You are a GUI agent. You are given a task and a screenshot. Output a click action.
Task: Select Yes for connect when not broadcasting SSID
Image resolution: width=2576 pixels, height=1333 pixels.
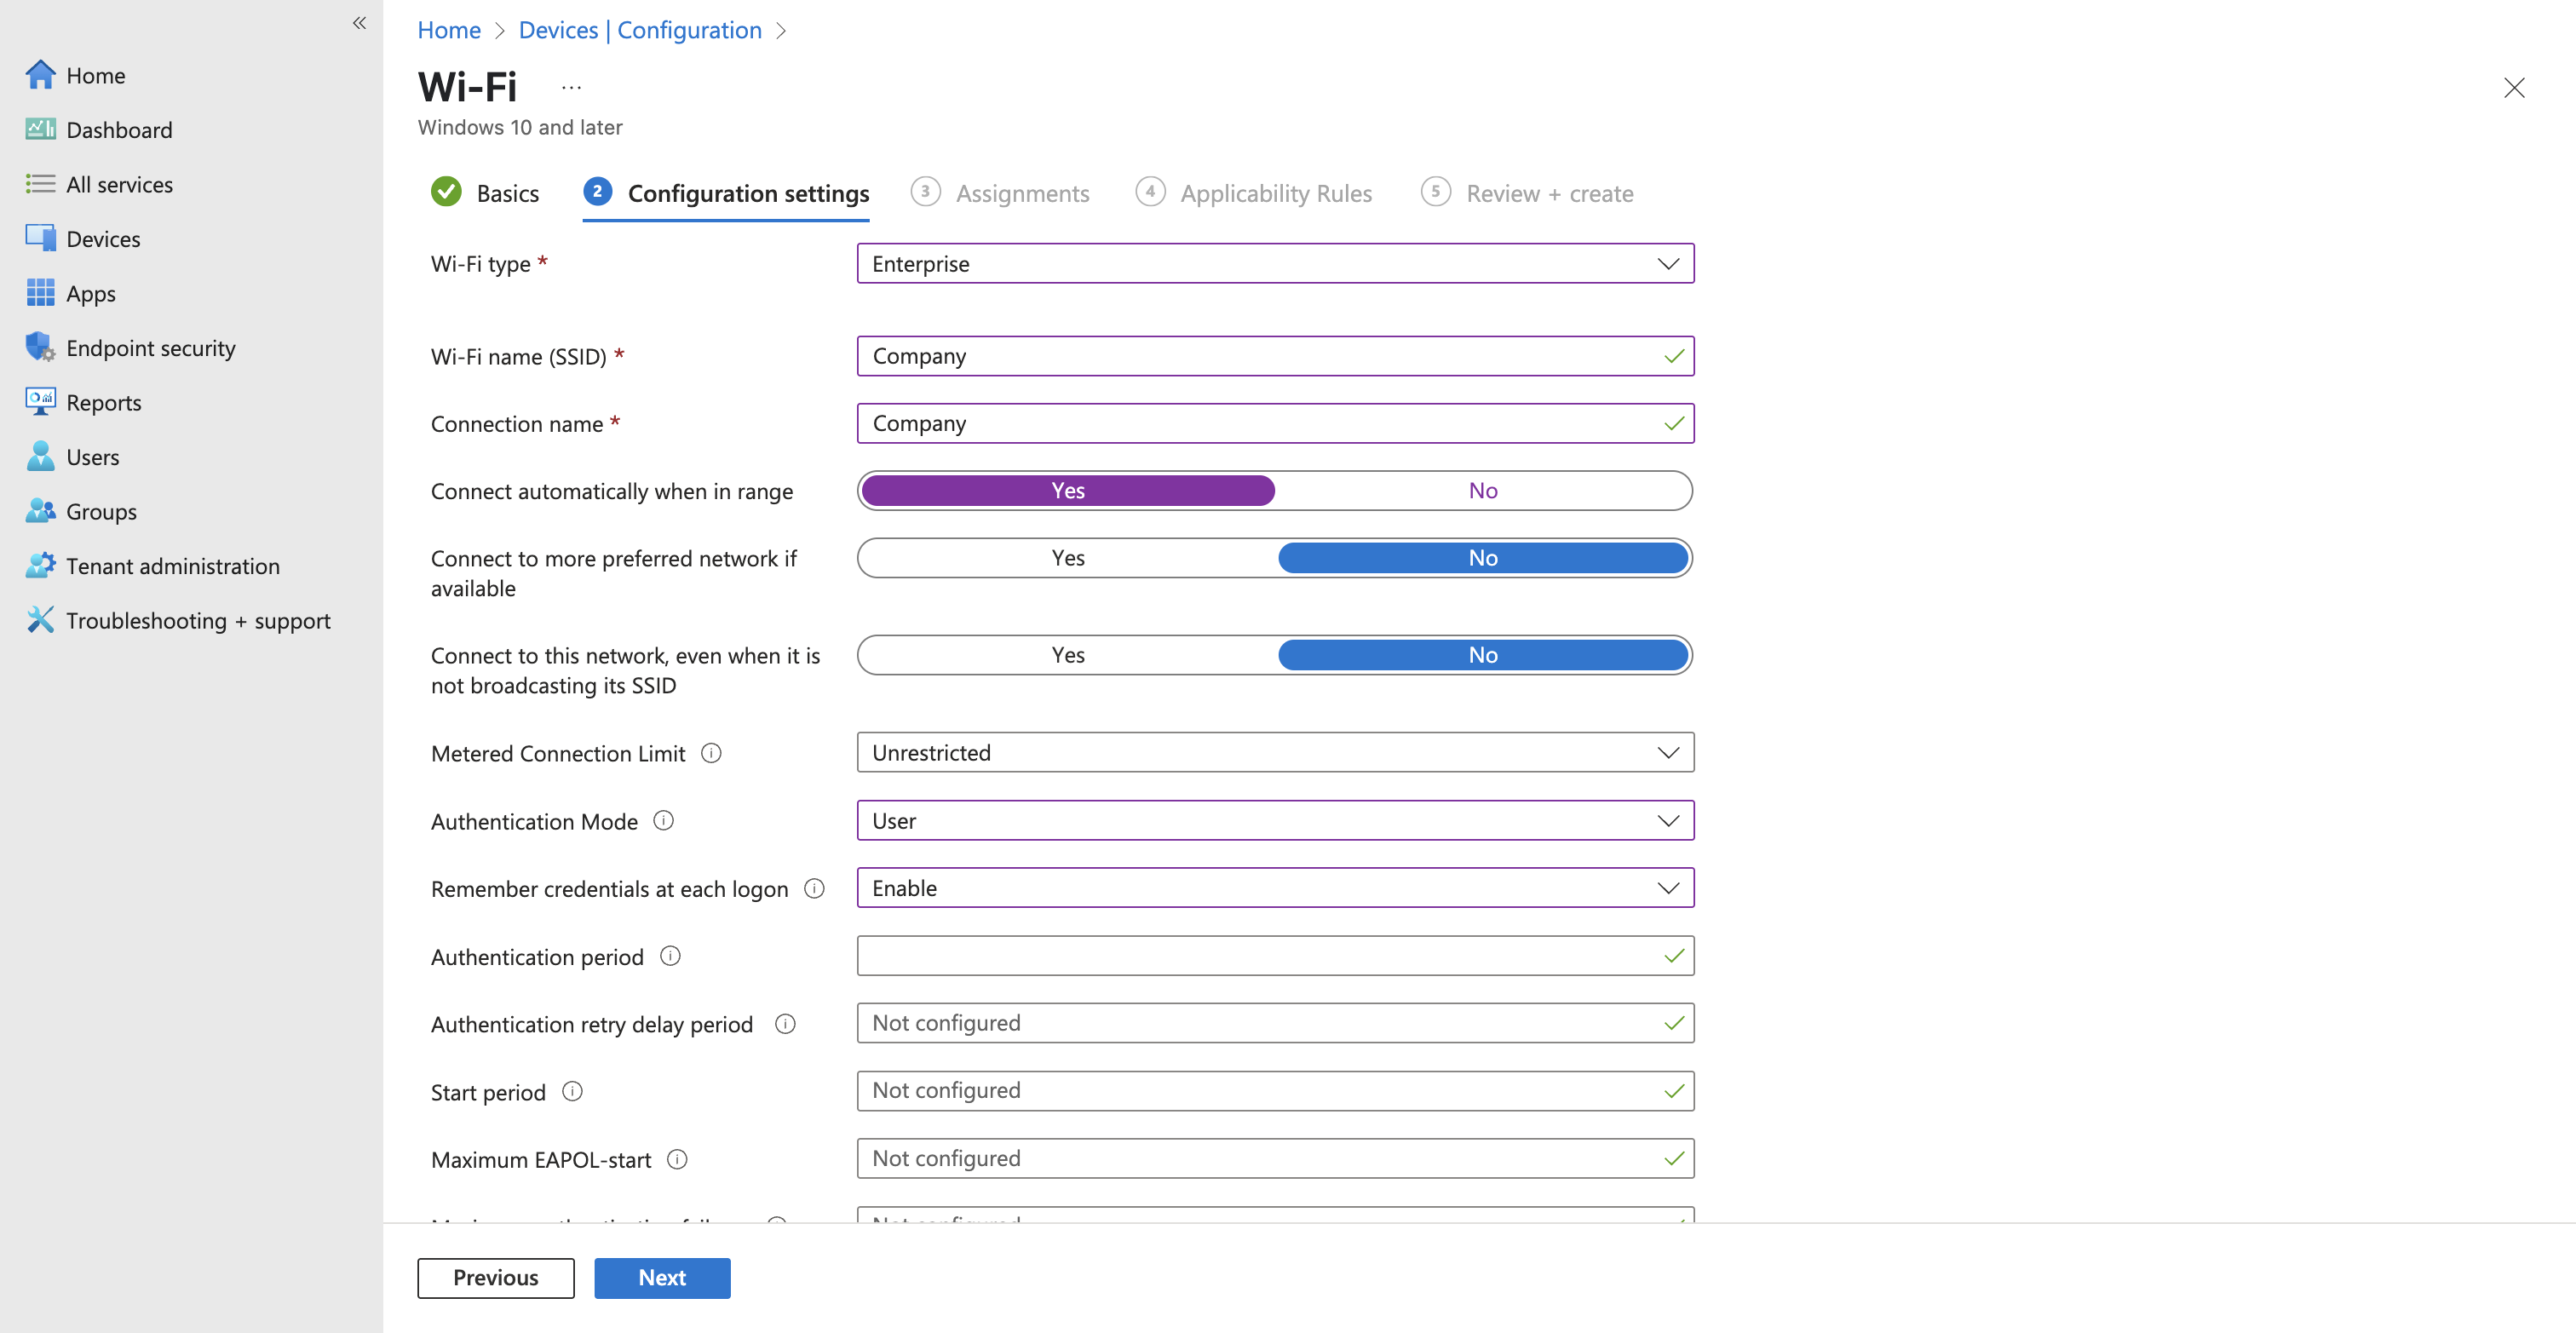(1067, 655)
